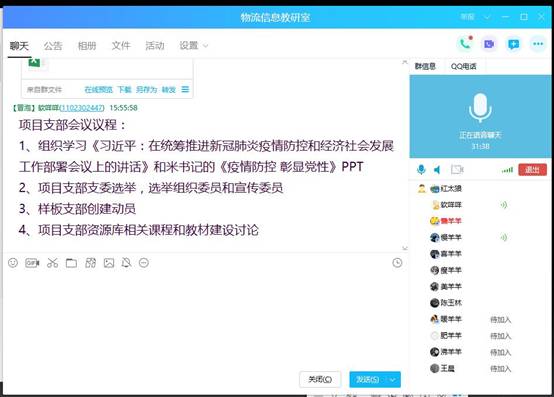Click the GIF sticker icon

click(32, 263)
